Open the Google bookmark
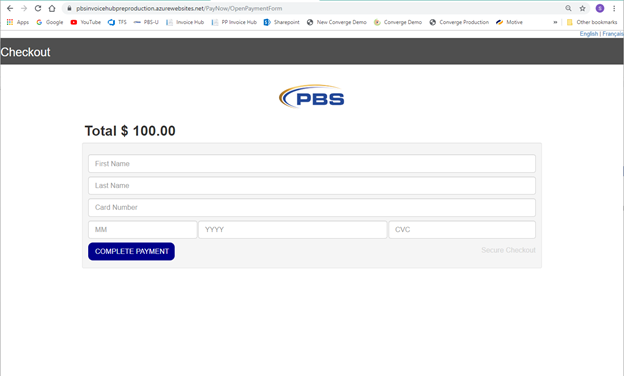Image resolution: width=624 pixels, height=376 pixels. [50, 22]
